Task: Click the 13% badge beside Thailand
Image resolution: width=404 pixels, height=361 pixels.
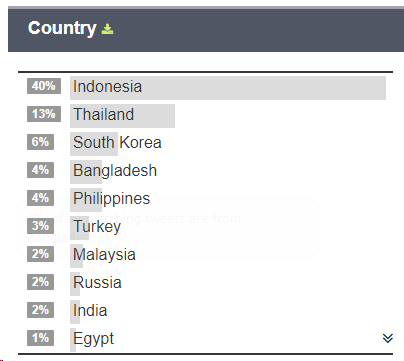Action: point(44,114)
